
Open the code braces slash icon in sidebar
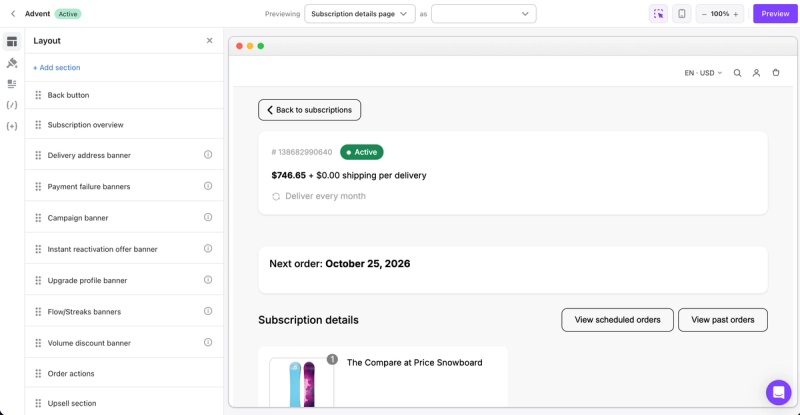[x=12, y=105]
